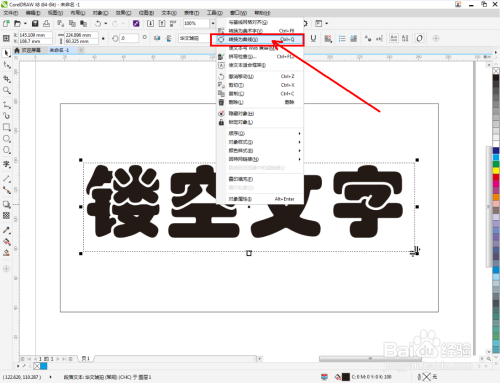Toggle the lock ratio button

click(103, 39)
